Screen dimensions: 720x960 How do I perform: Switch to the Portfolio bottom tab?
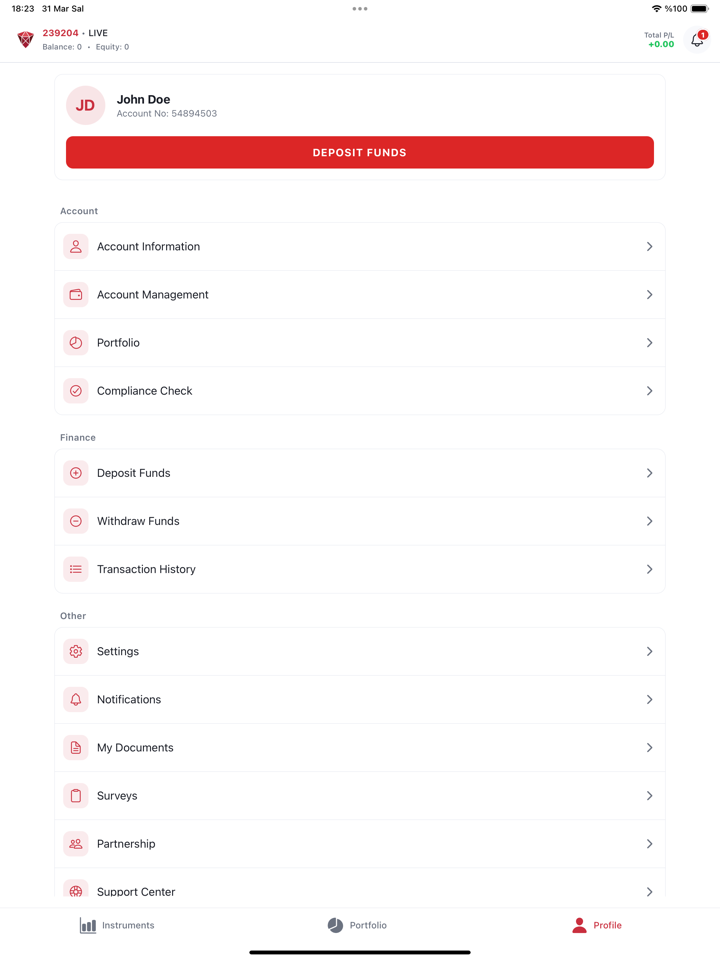(x=357, y=926)
